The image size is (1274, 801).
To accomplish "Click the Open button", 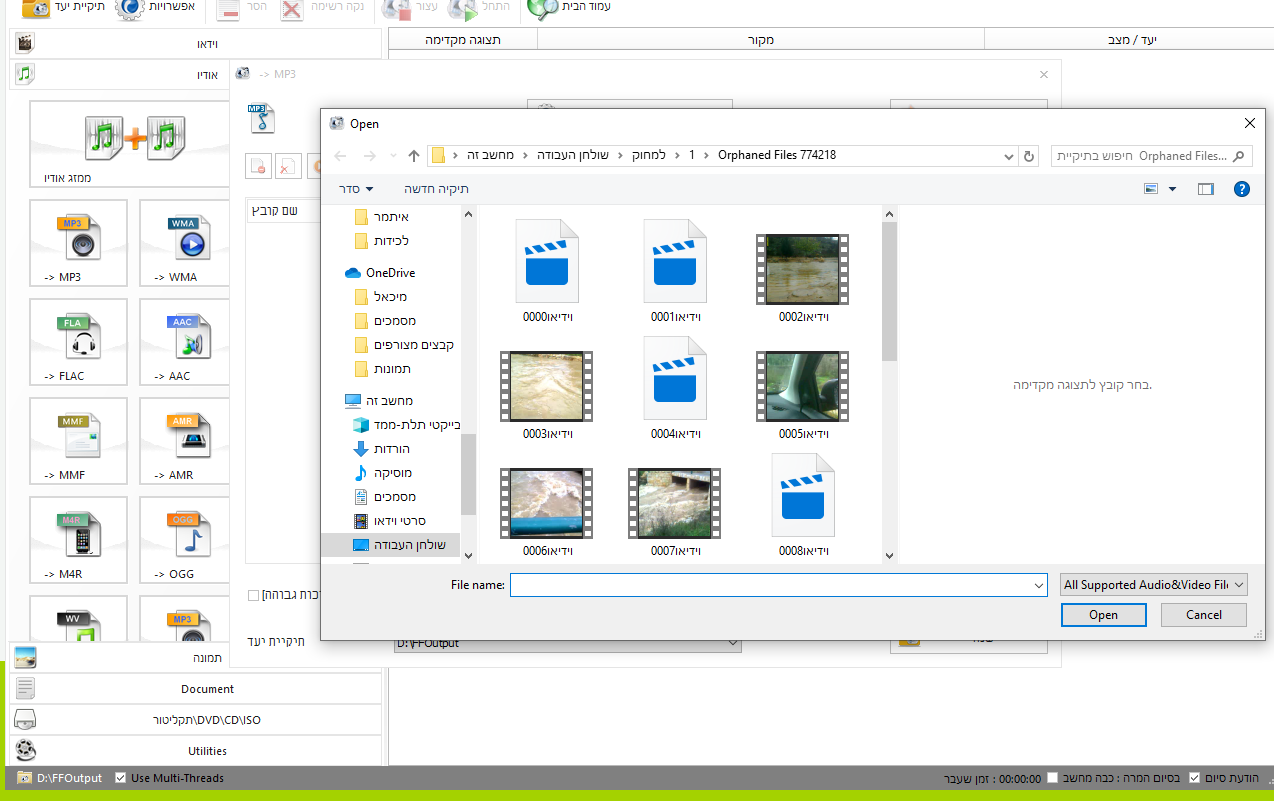I will coord(1103,615).
